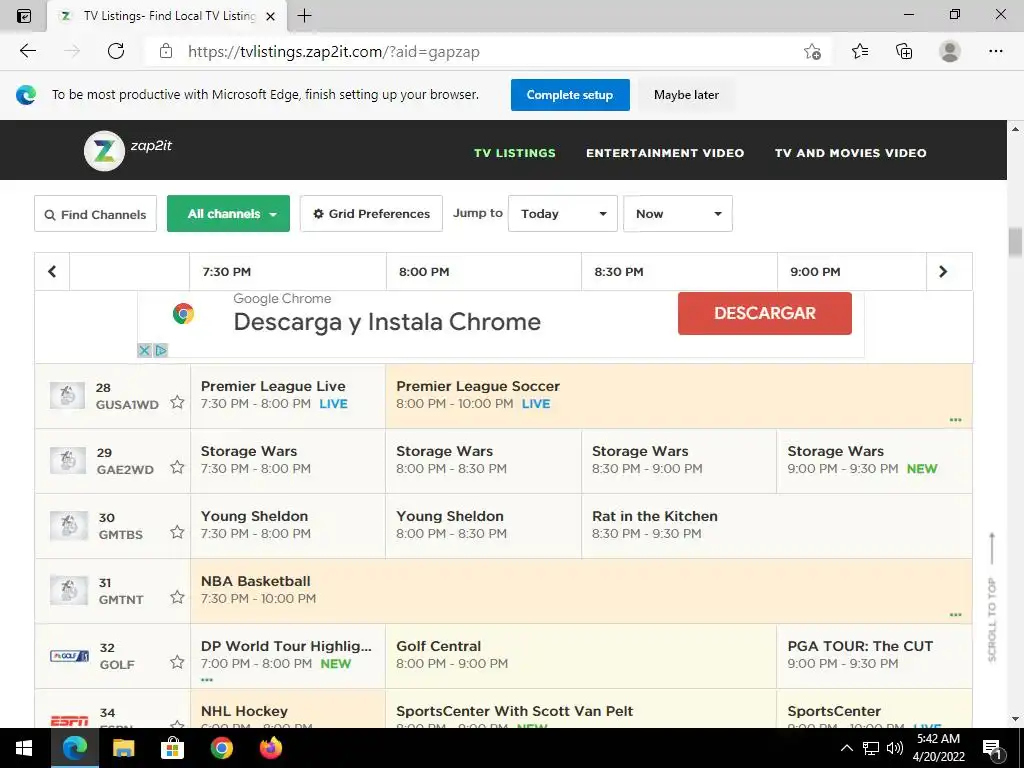The width and height of the screenshot is (1024, 768).
Task: Open File Explorer from taskbar
Action: tap(123, 748)
